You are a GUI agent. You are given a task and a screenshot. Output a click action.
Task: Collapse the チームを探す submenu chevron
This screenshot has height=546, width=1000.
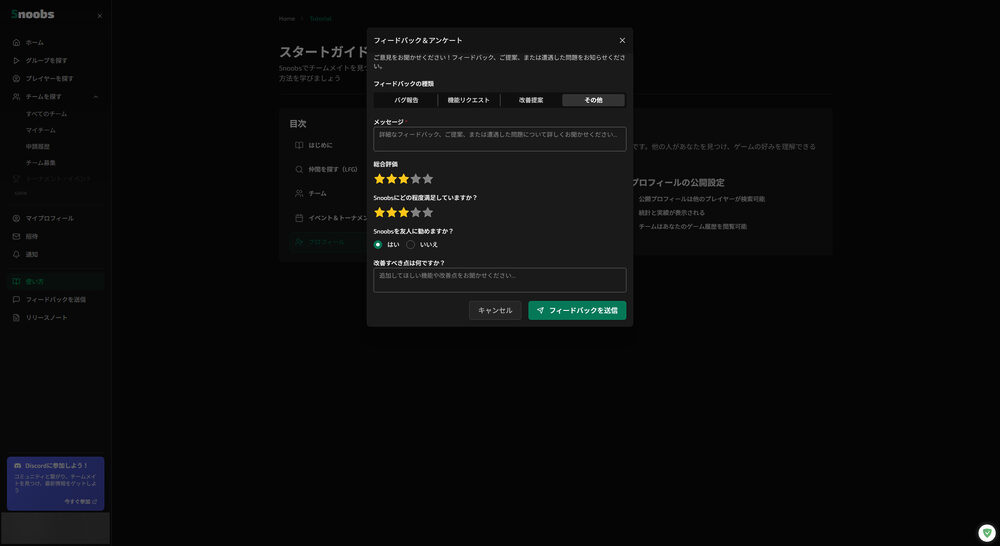(x=96, y=96)
